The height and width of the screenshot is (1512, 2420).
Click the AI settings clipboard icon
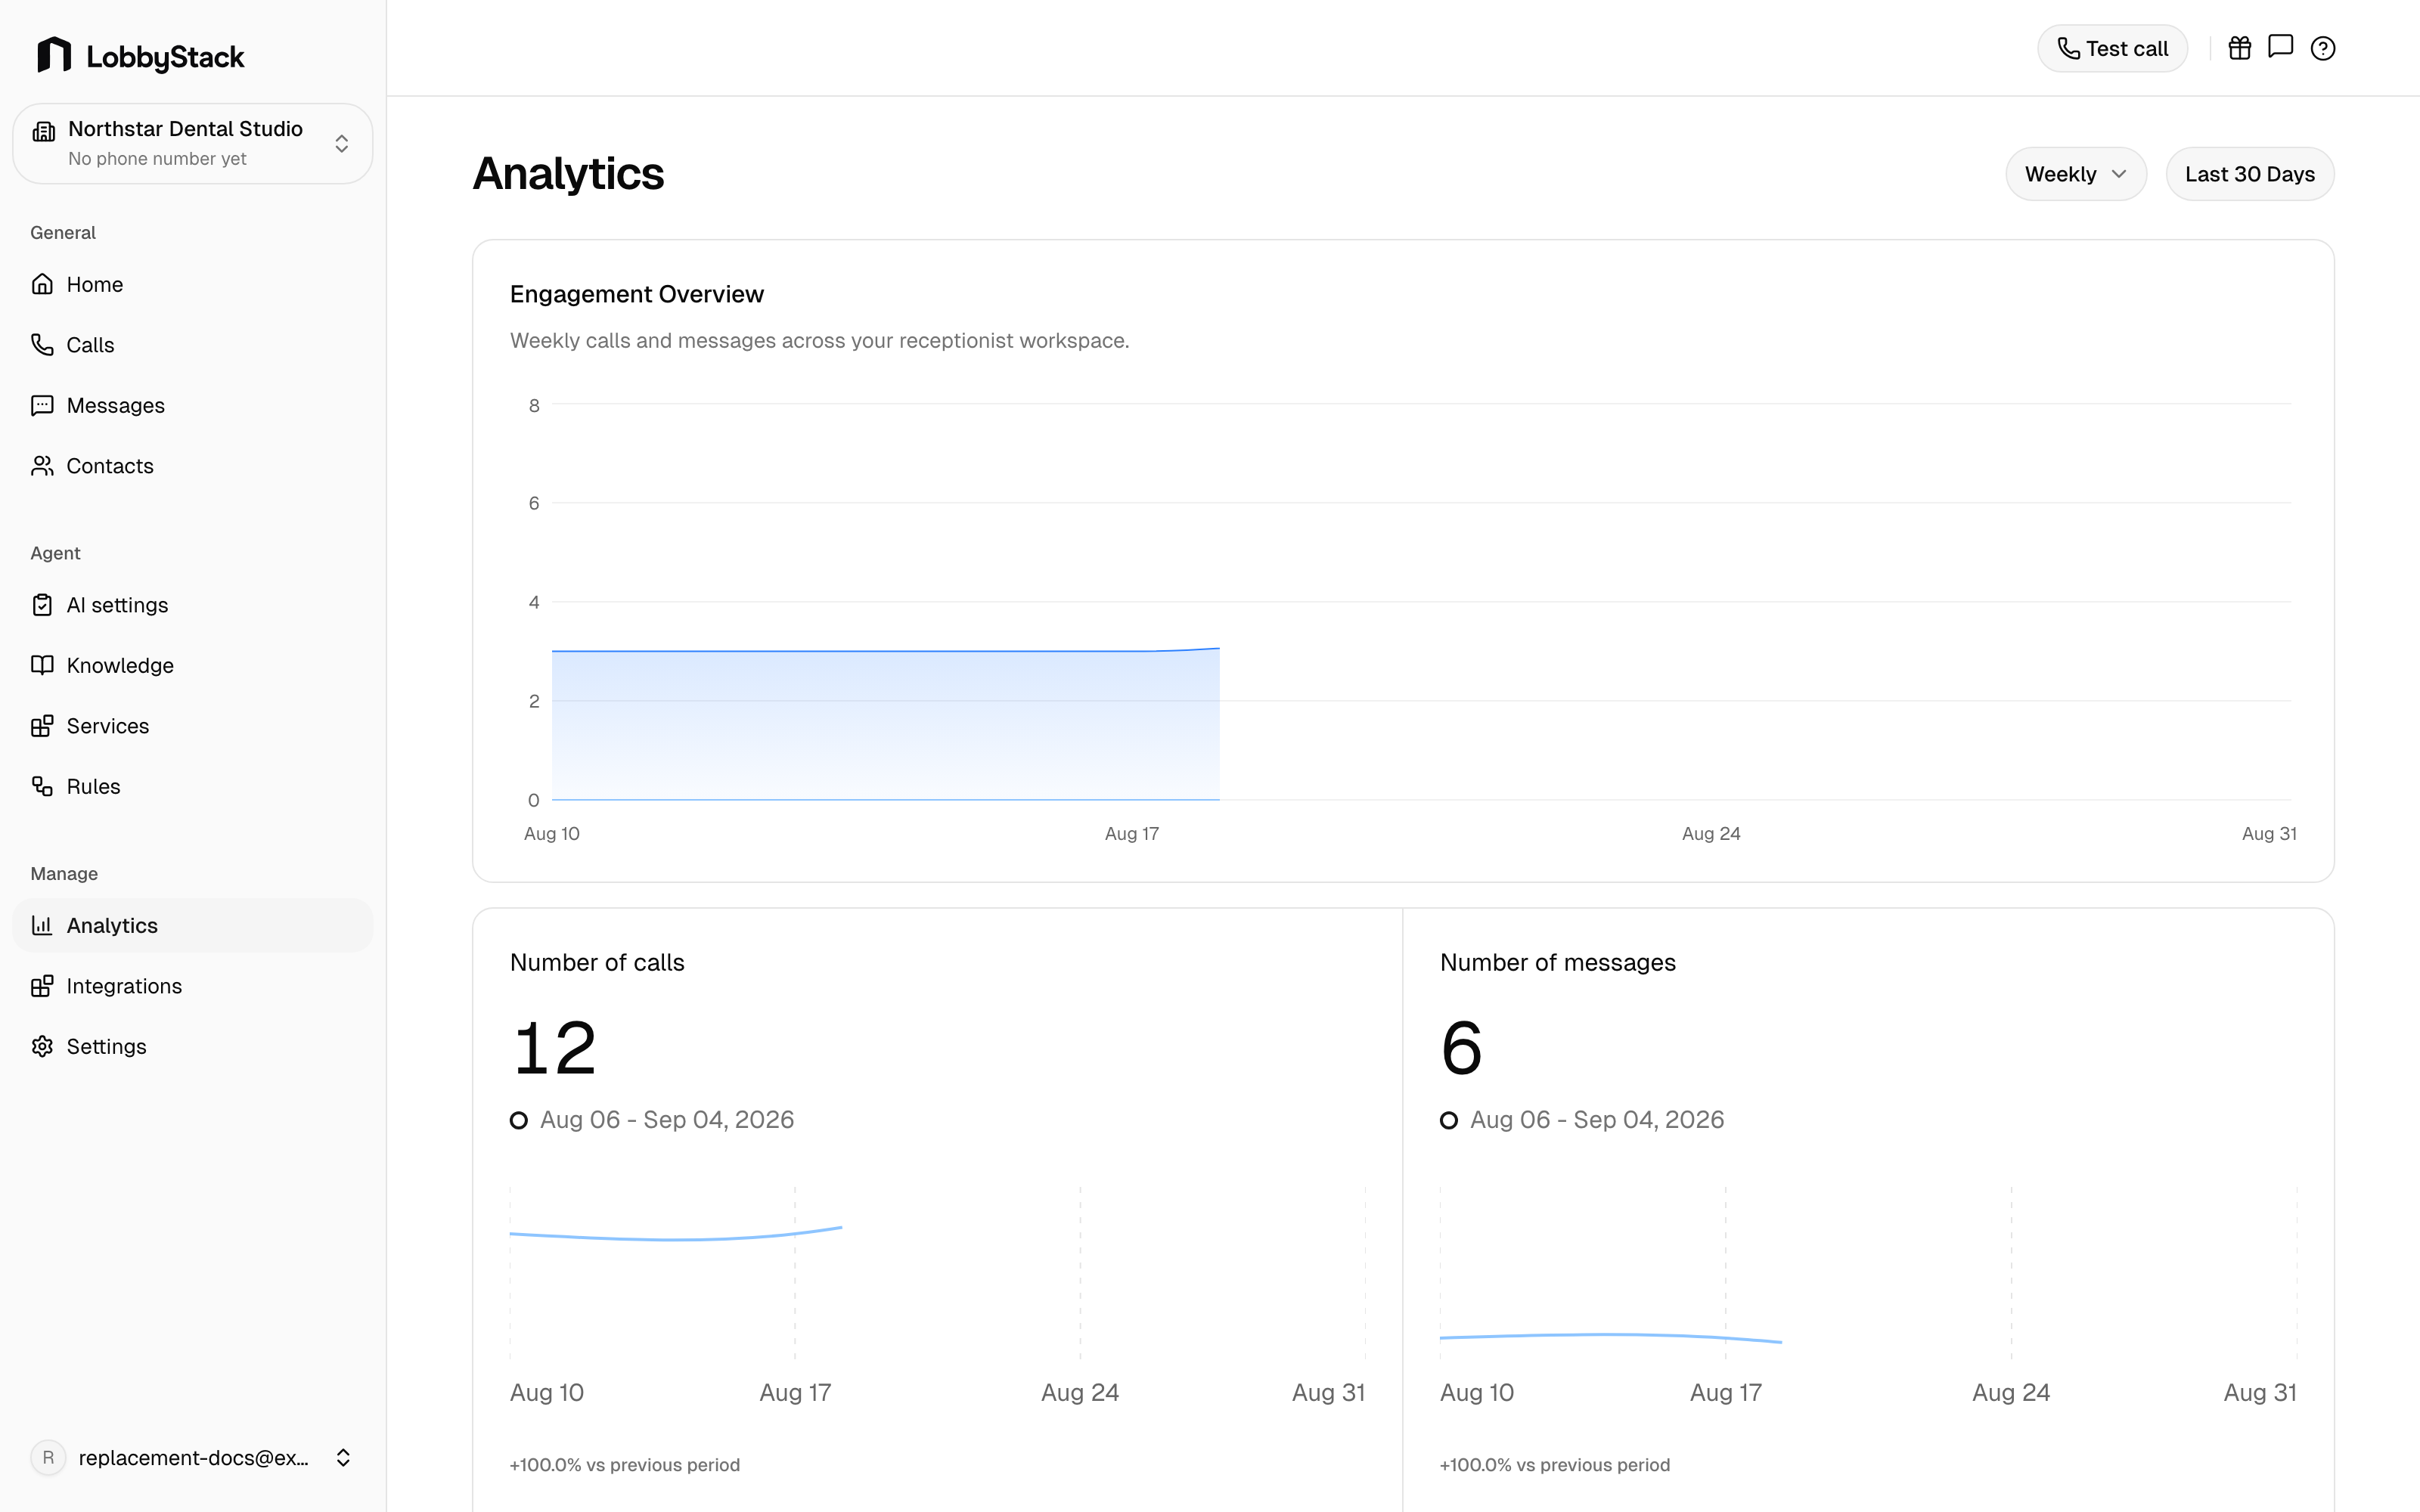pyautogui.click(x=42, y=605)
